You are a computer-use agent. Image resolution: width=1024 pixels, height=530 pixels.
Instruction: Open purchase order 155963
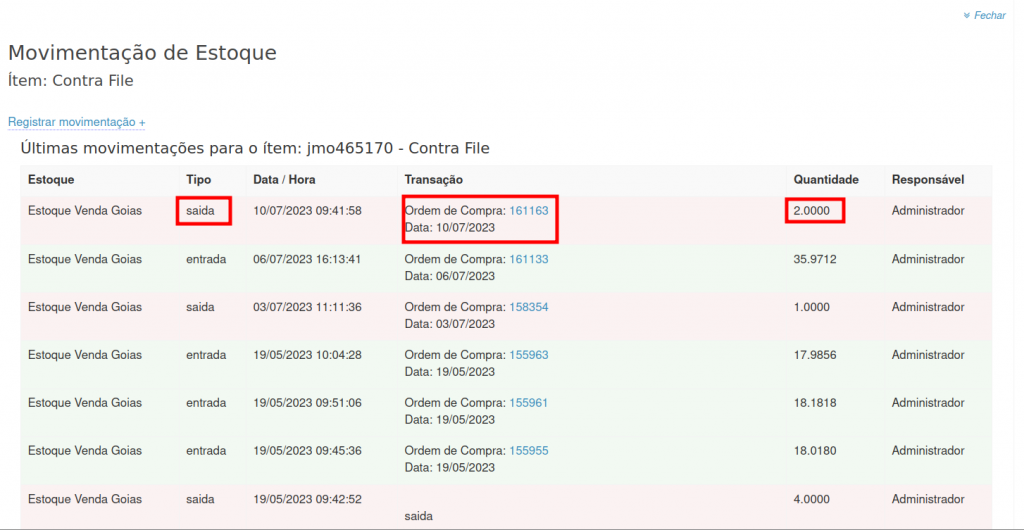coord(529,355)
